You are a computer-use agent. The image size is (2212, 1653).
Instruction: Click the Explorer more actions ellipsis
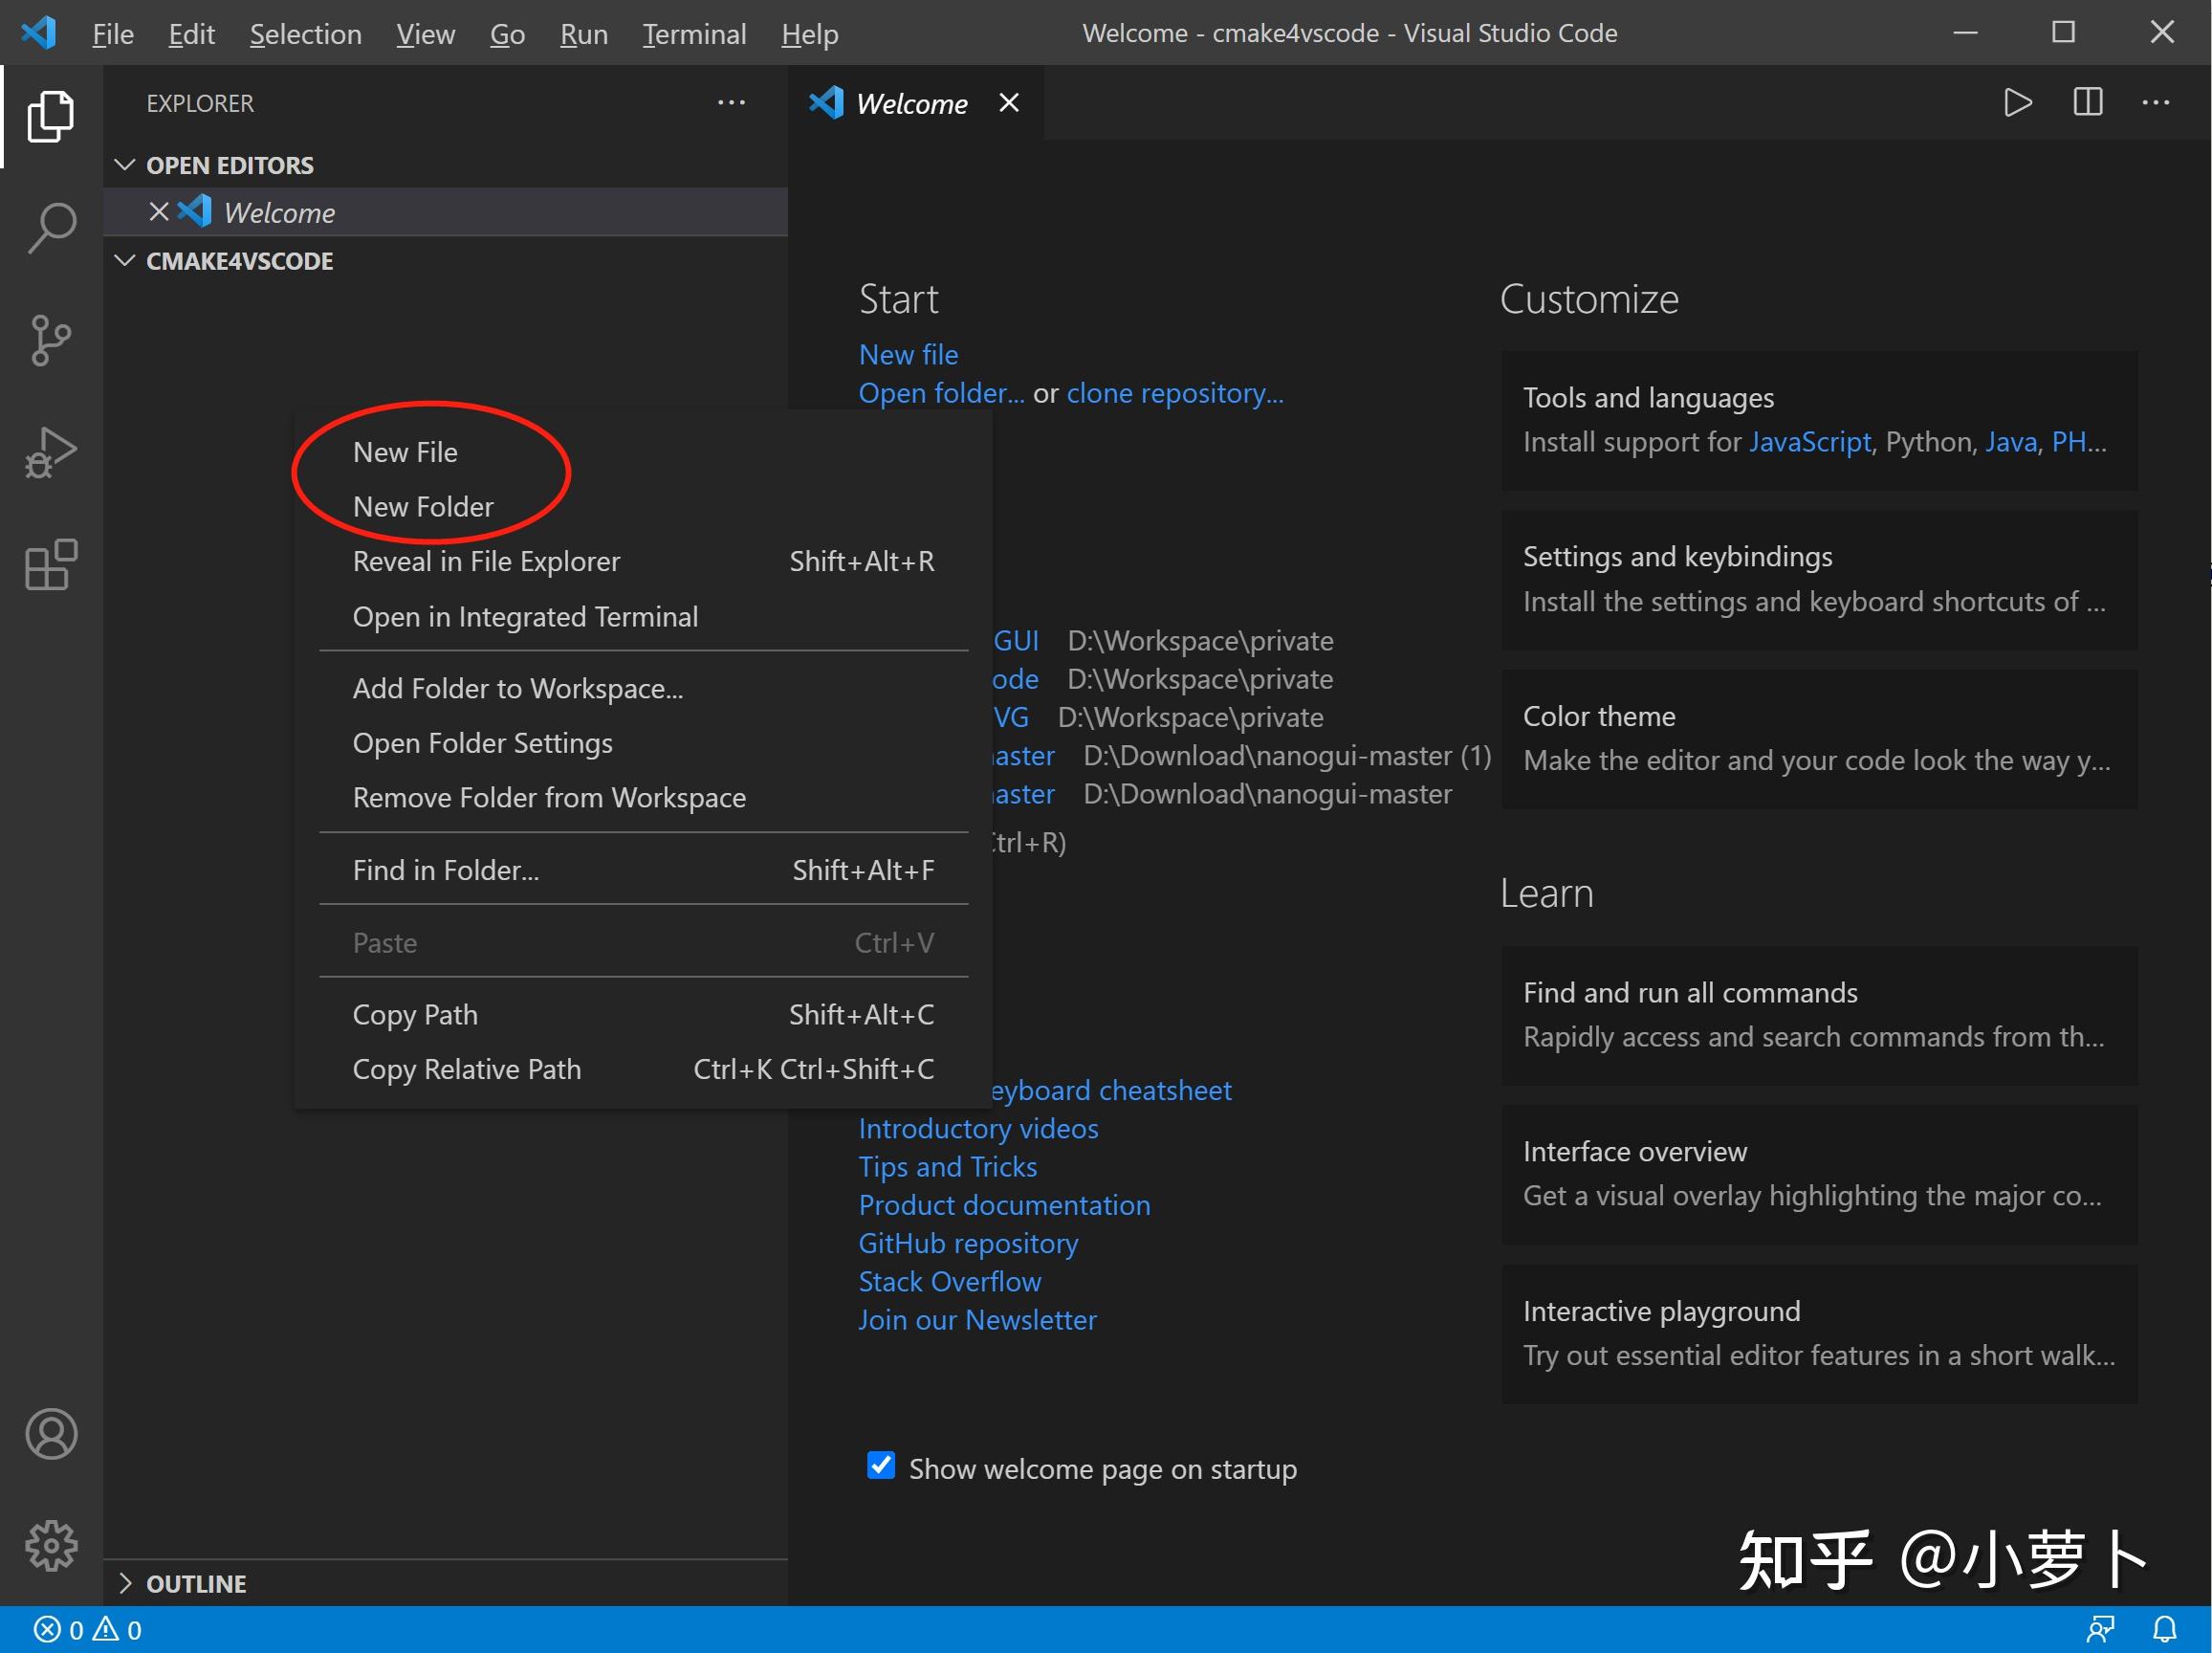731,102
